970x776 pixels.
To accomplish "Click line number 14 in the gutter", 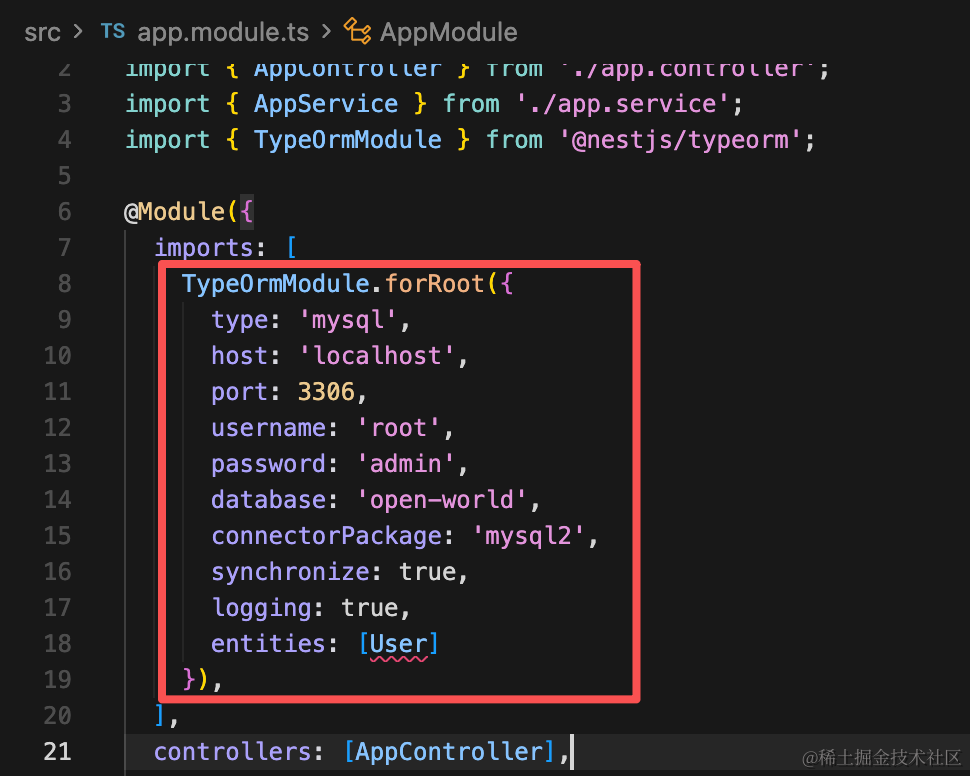I will pyautogui.click(x=58, y=499).
